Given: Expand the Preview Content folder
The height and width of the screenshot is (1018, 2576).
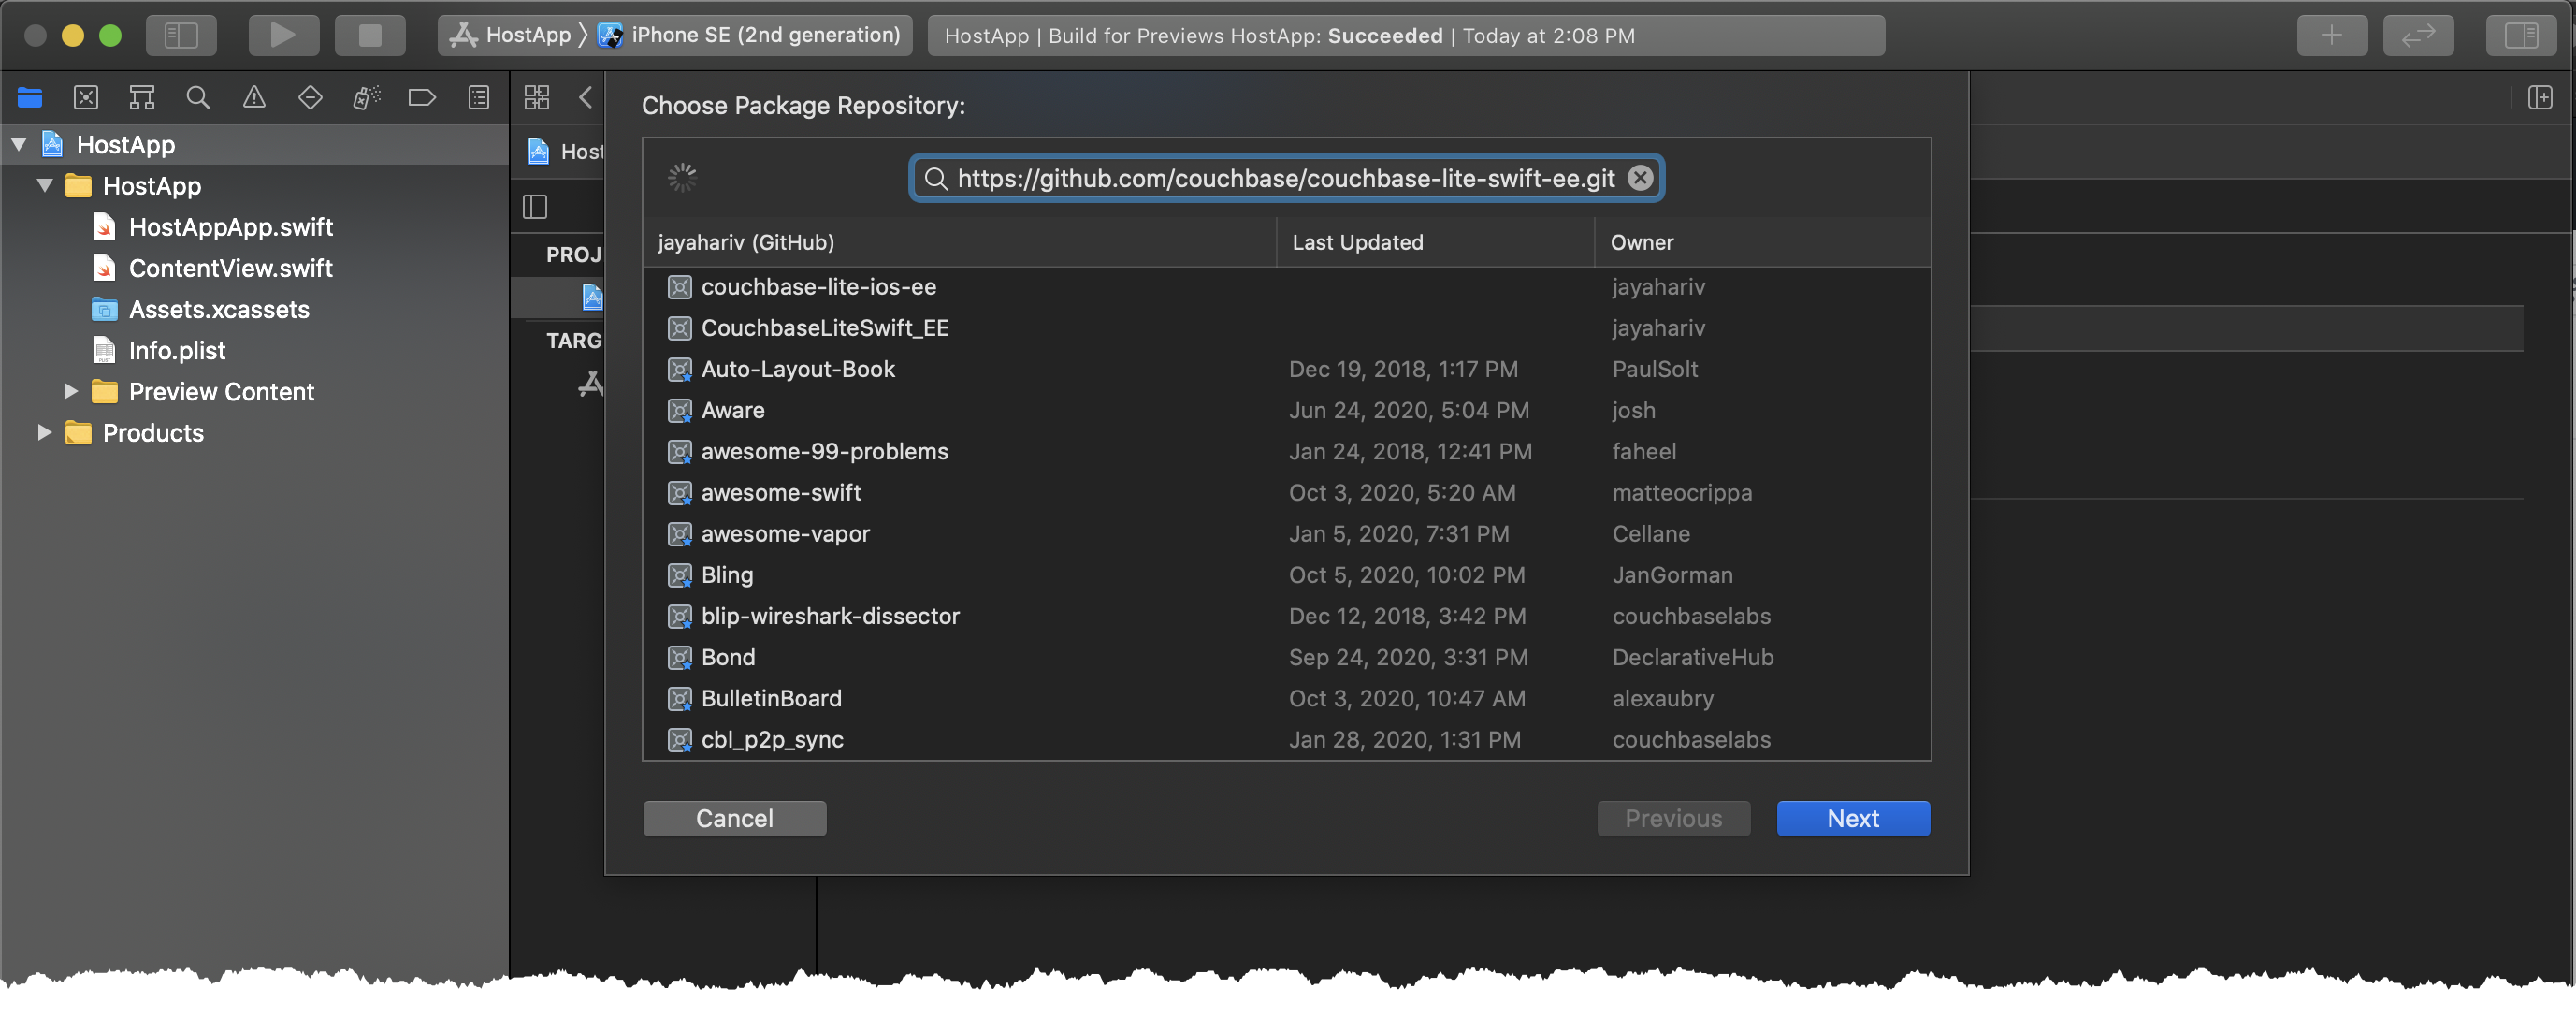Looking at the screenshot, I should pos(70,391).
